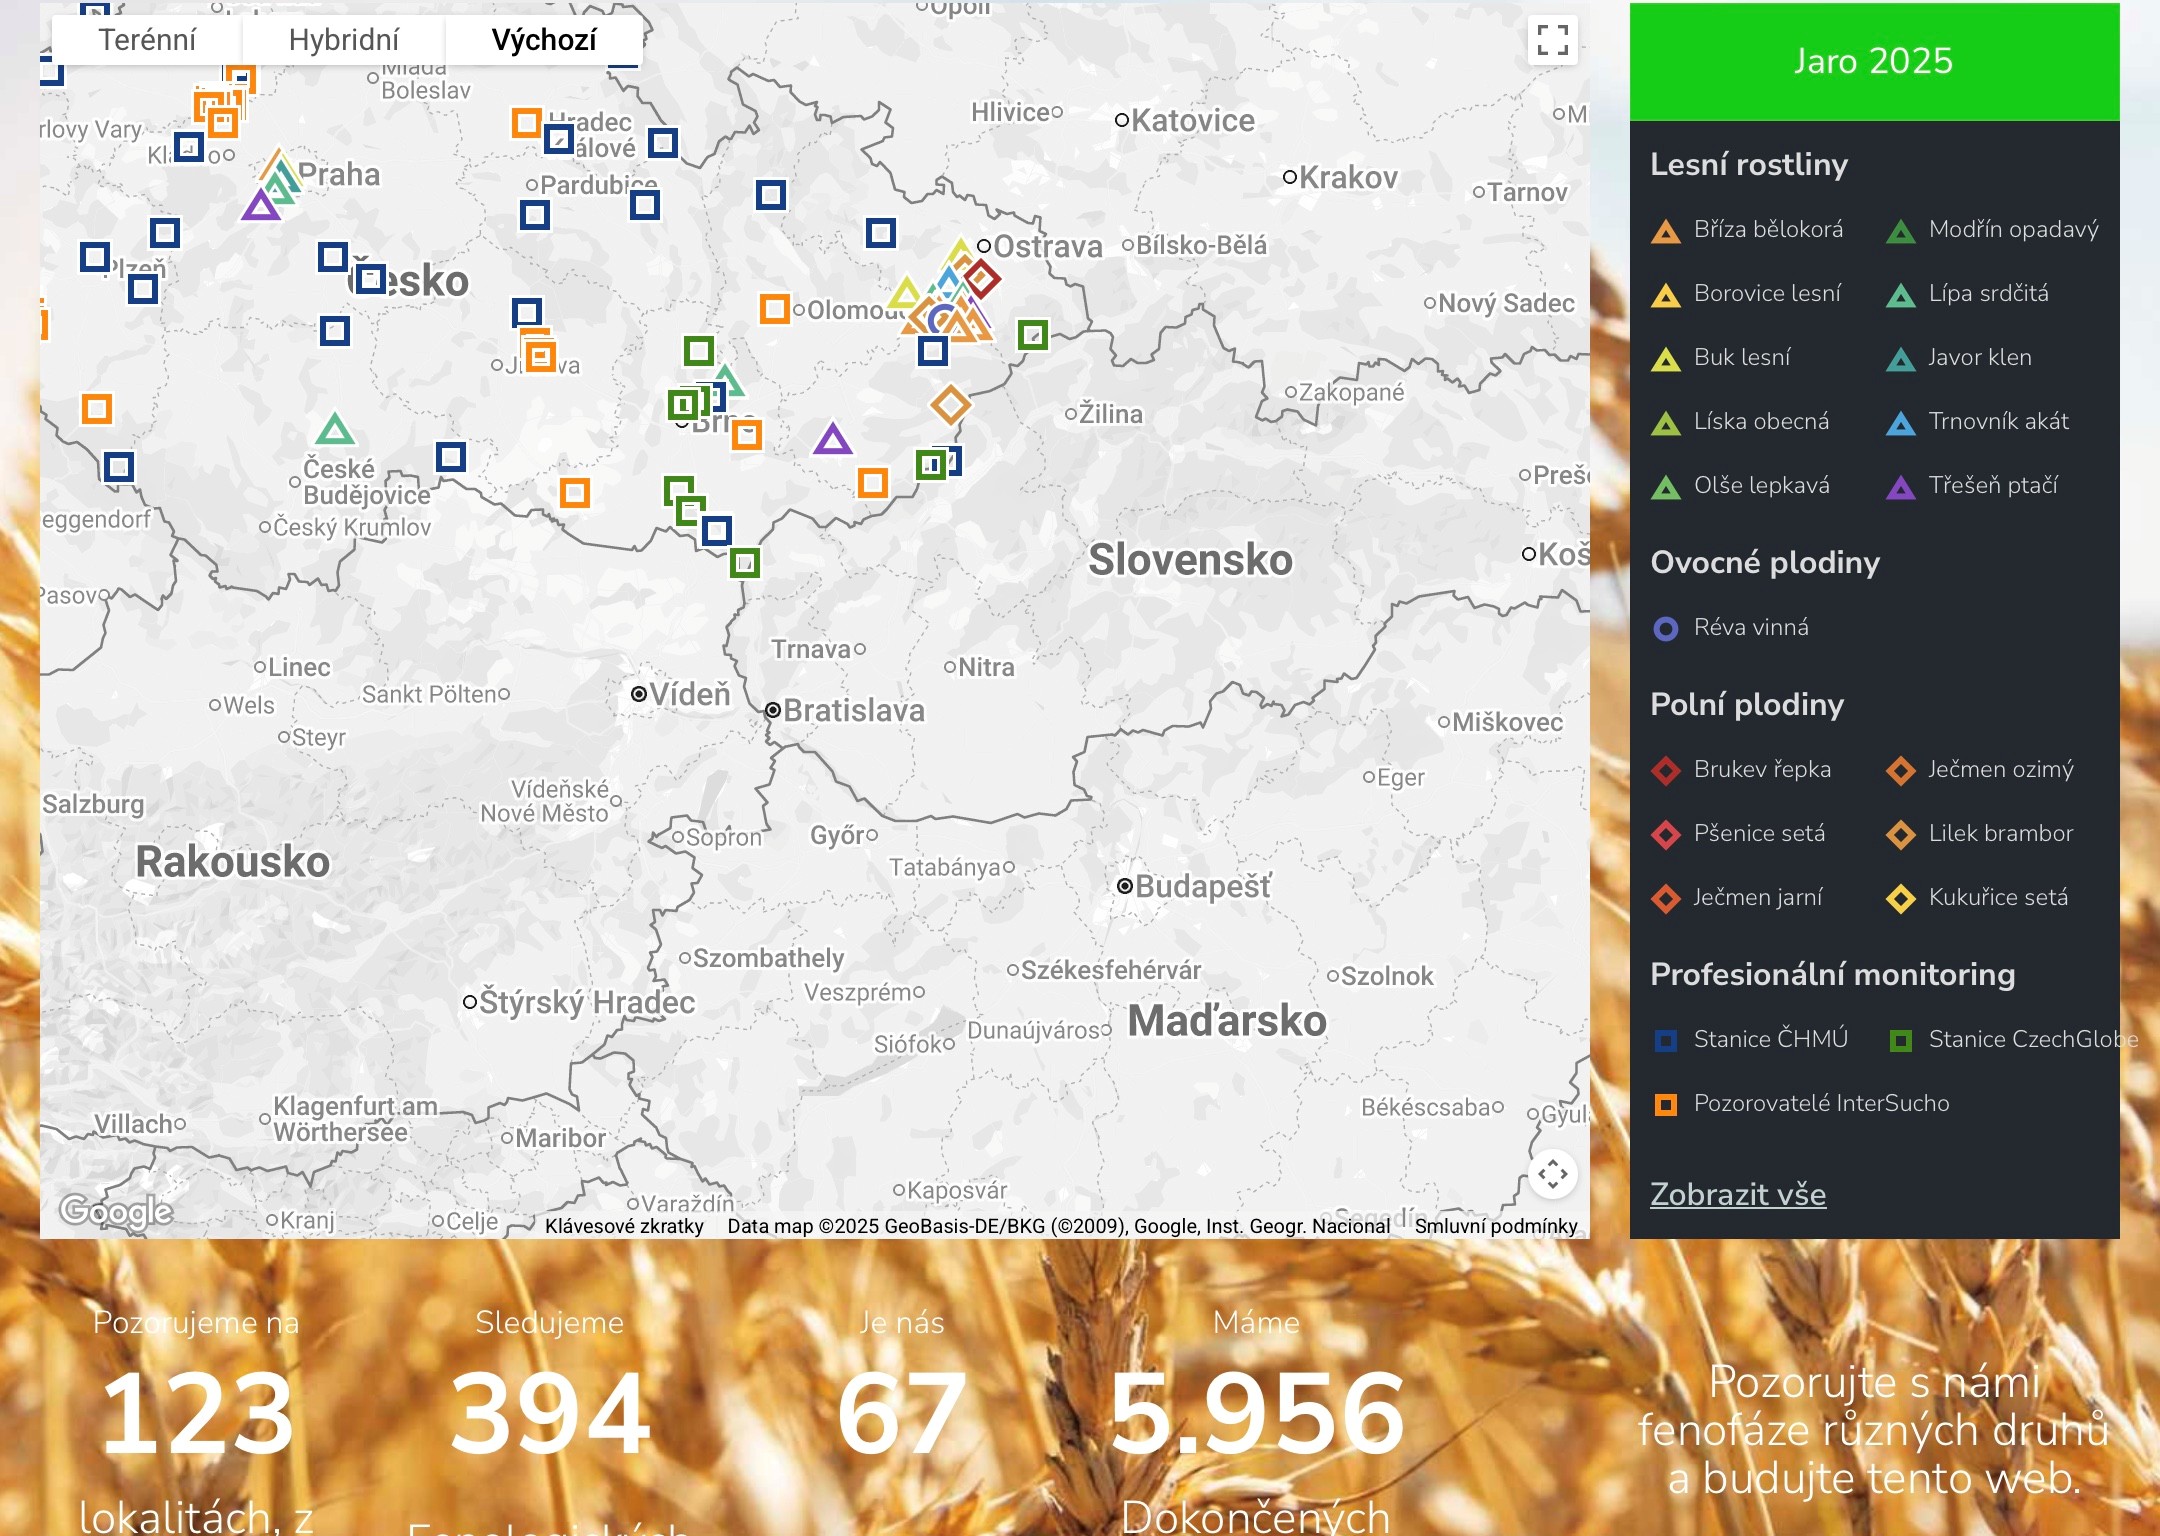The height and width of the screenshot is (1536, 2160).
Task: Toggle Bříza bělokorá legend entry
Action: (1747, 230)
